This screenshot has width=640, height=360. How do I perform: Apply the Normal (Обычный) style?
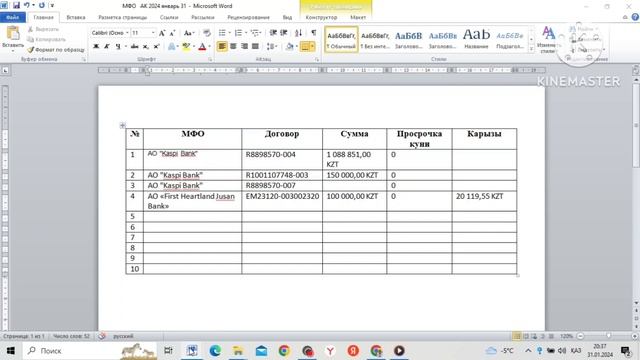tap(341, 40)
